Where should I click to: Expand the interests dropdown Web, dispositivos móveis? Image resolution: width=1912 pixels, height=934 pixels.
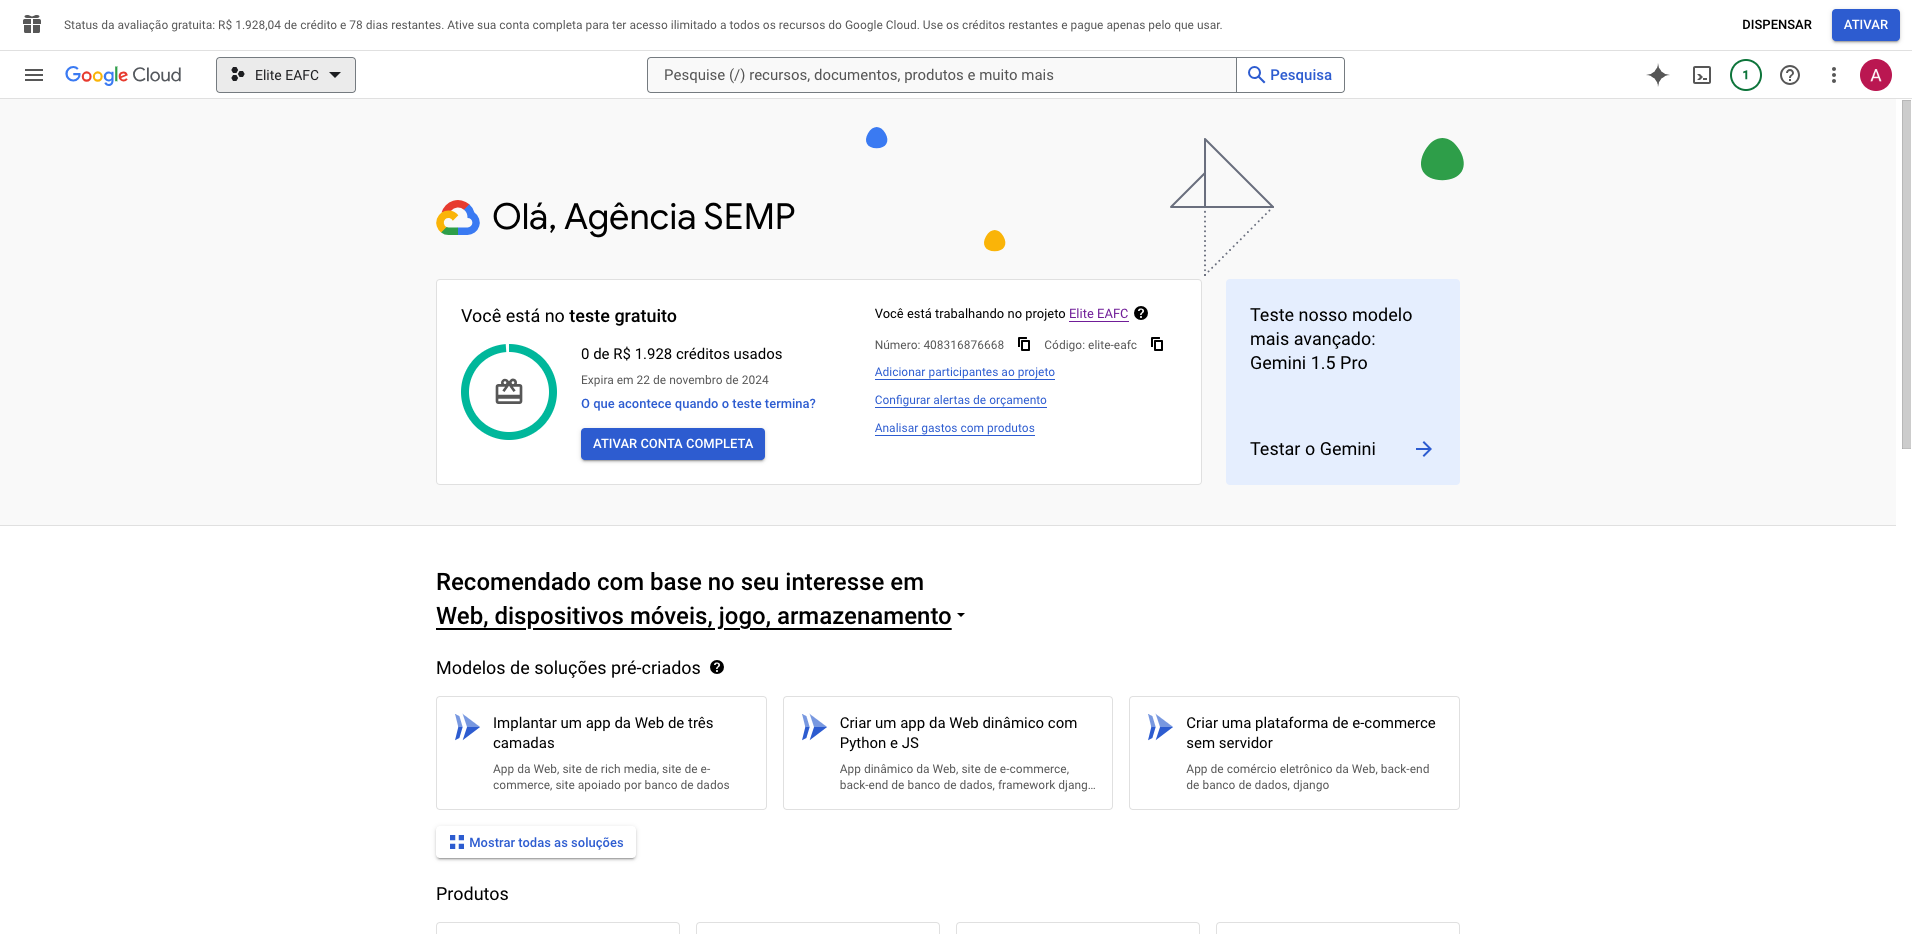tap(700, 616)
